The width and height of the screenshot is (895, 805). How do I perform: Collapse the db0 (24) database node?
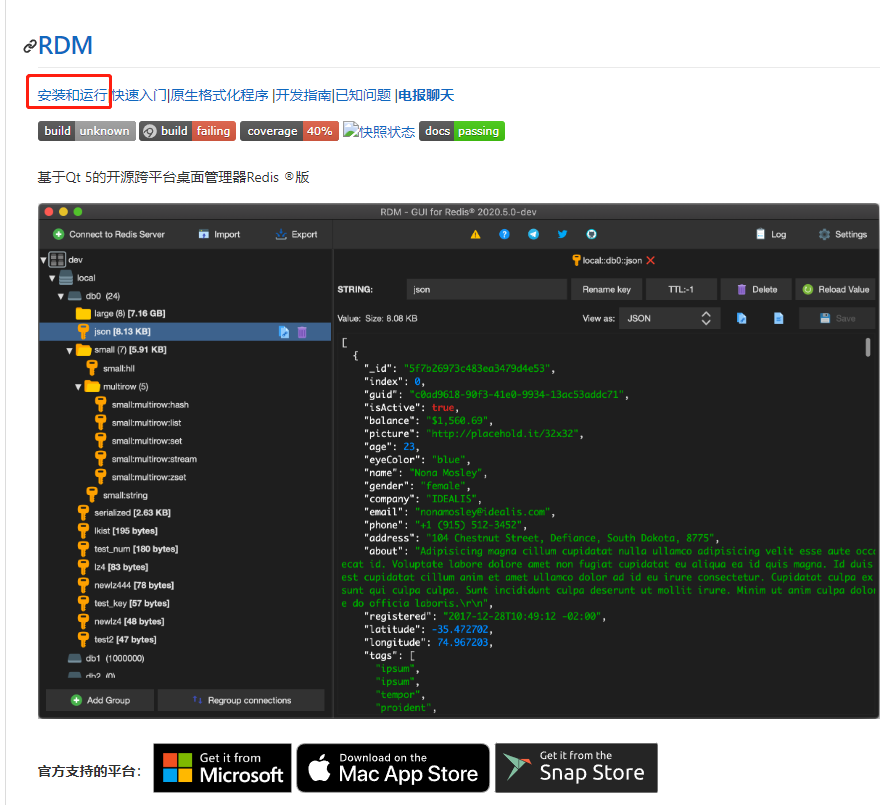(61, 296)
